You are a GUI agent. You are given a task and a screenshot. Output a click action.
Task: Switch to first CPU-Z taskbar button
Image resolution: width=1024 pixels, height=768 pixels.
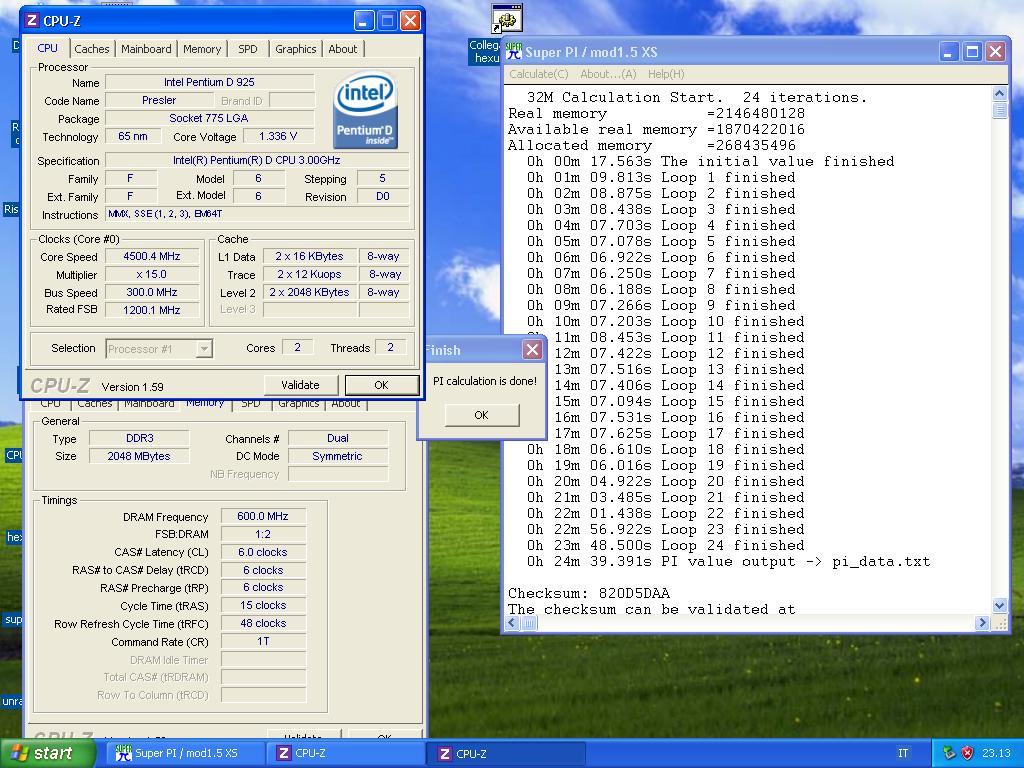[x=346, y=753]
